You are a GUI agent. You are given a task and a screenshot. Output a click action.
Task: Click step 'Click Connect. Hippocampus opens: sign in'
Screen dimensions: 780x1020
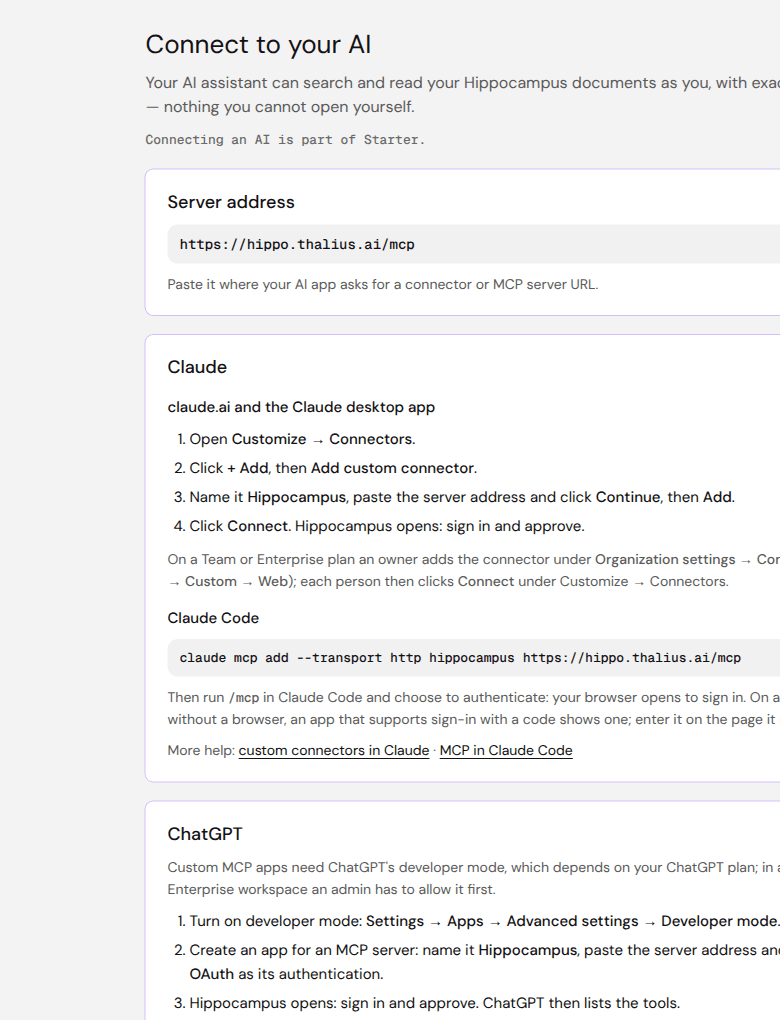387,526
